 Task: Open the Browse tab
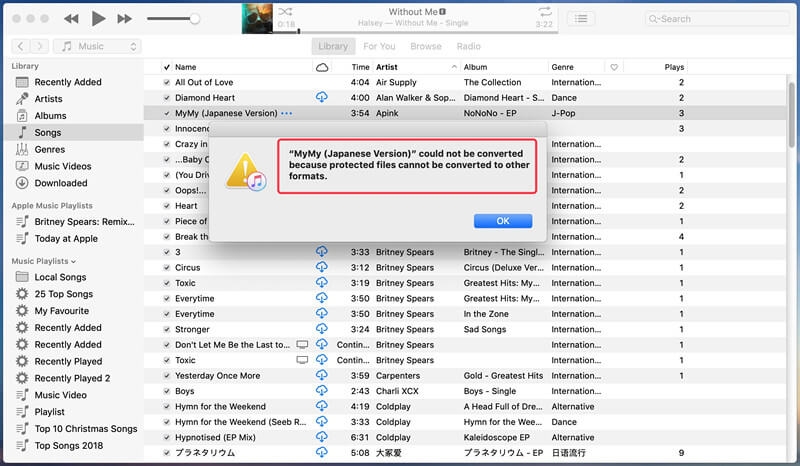[425, 46]
